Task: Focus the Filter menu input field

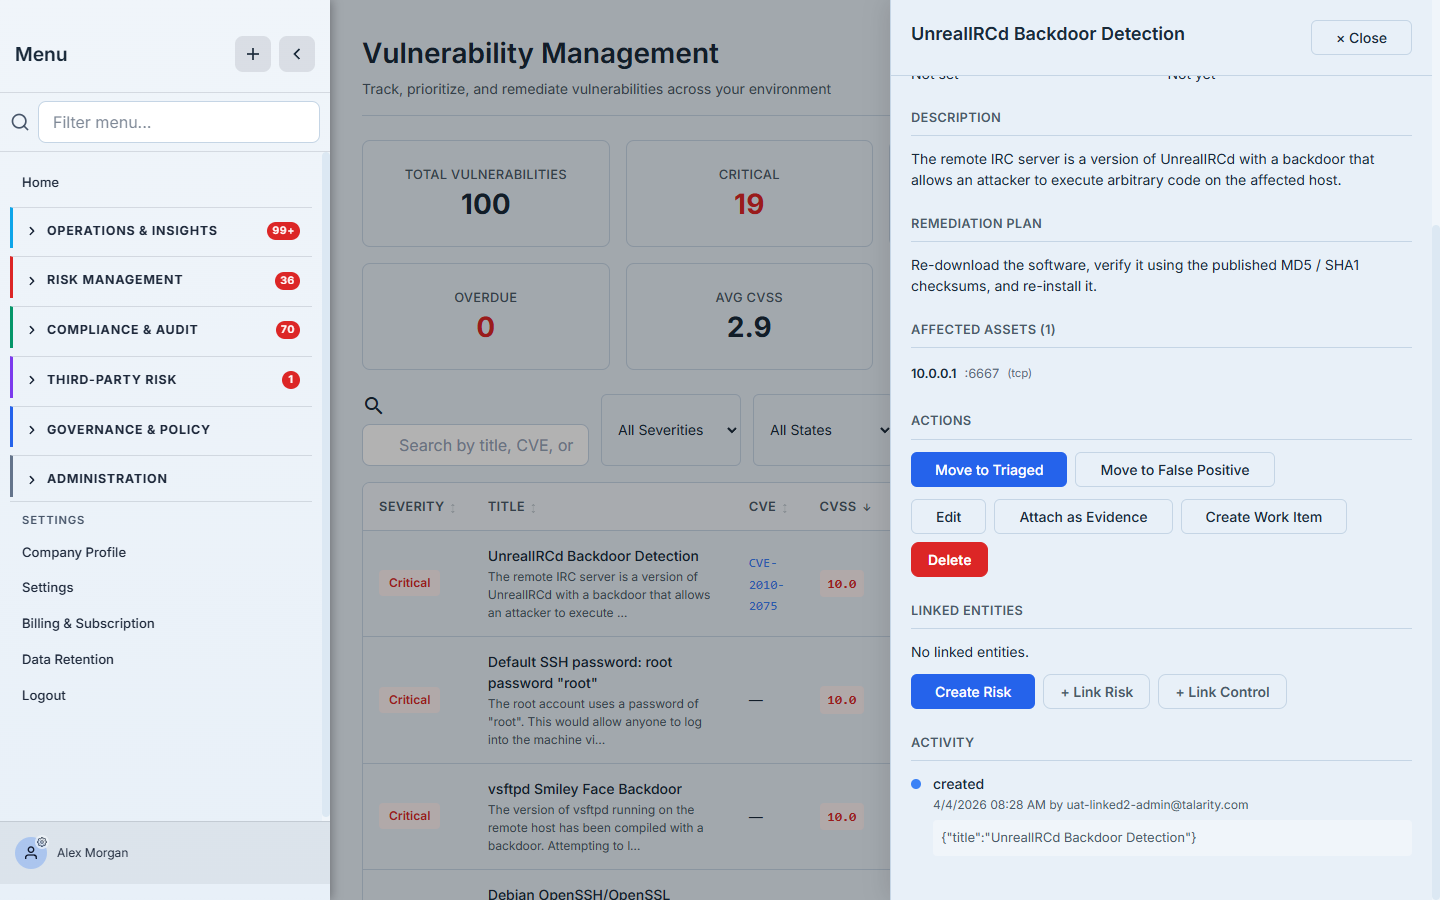Action: point(179,122)
